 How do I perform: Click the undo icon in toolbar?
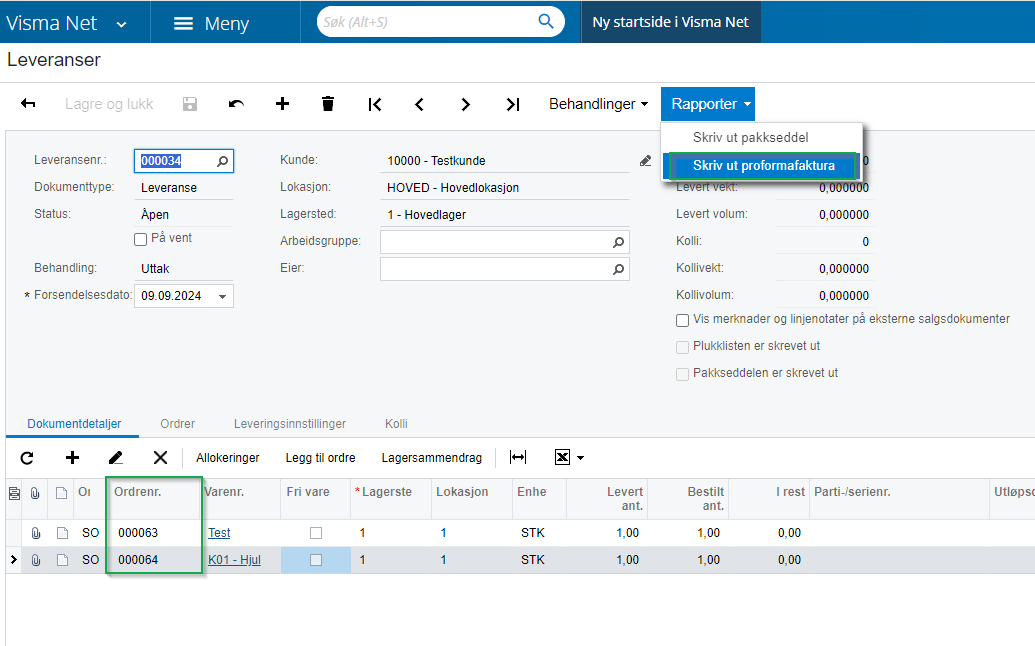236,104
